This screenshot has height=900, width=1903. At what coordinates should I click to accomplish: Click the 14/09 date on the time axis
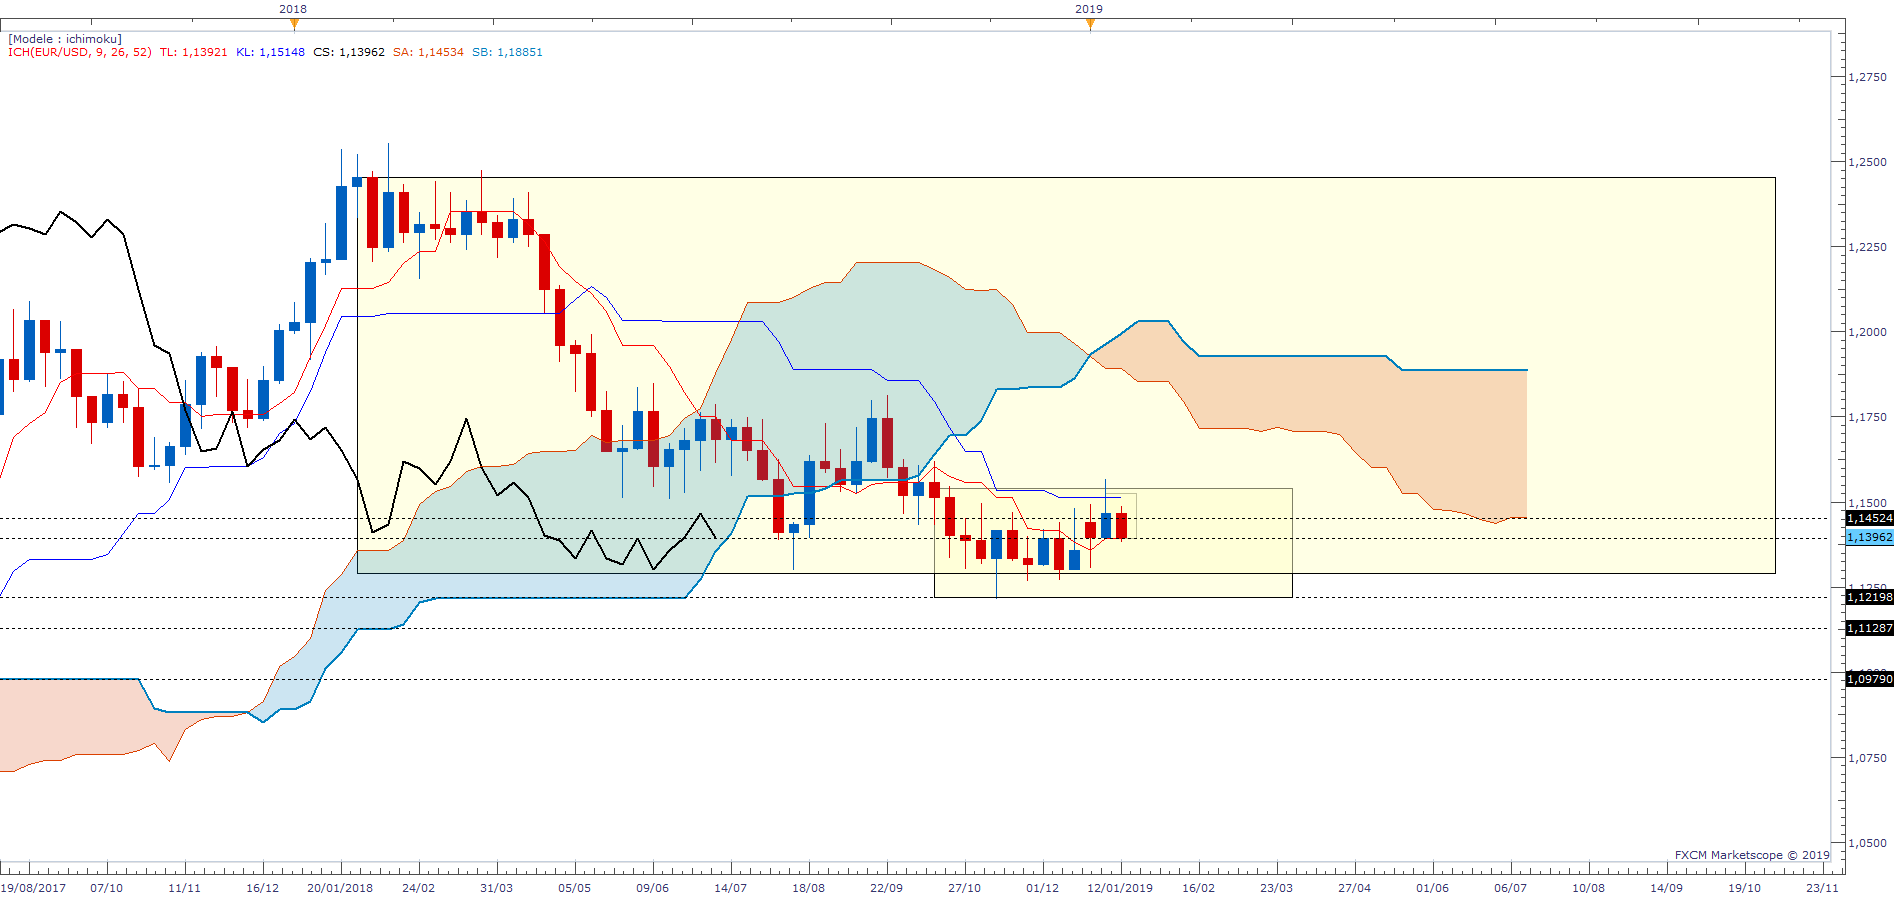[x=1667, y=888]
